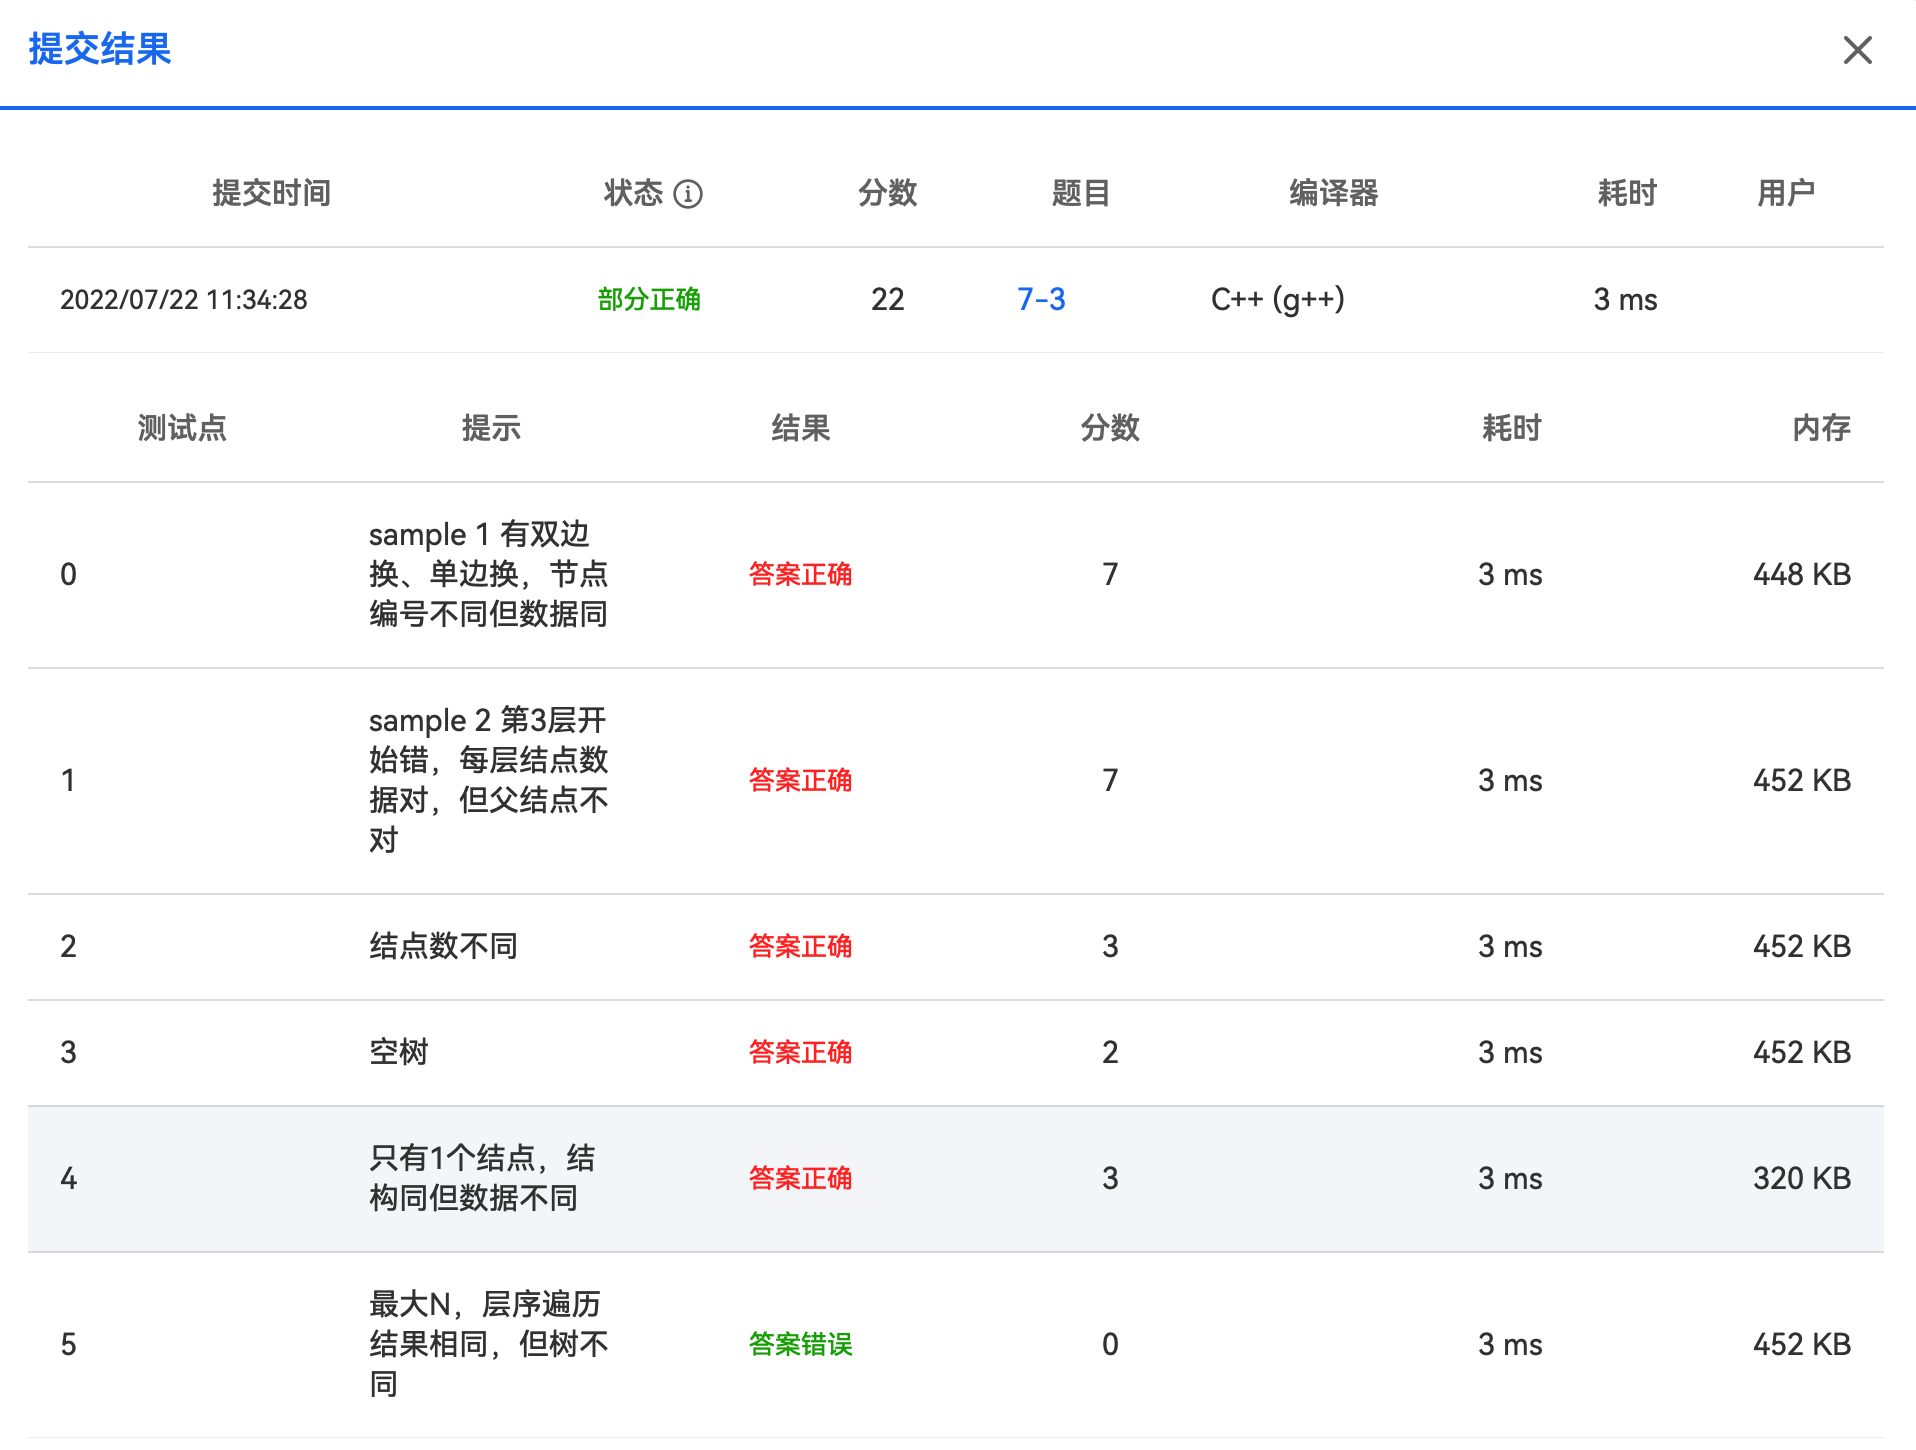Select the test point 1 row
This screenshot has height=1450, width=1916.
coord(955,780)
